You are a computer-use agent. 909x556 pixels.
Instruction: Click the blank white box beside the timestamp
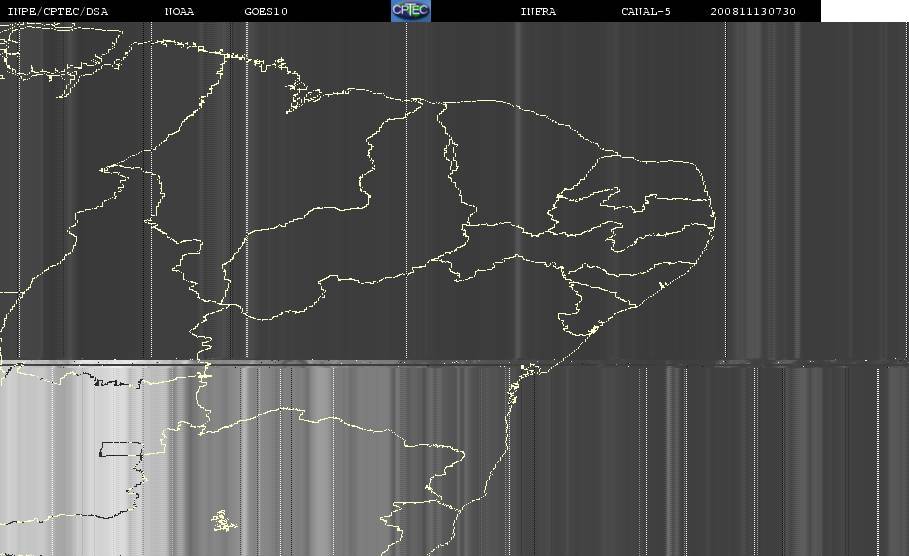(864, 10)
